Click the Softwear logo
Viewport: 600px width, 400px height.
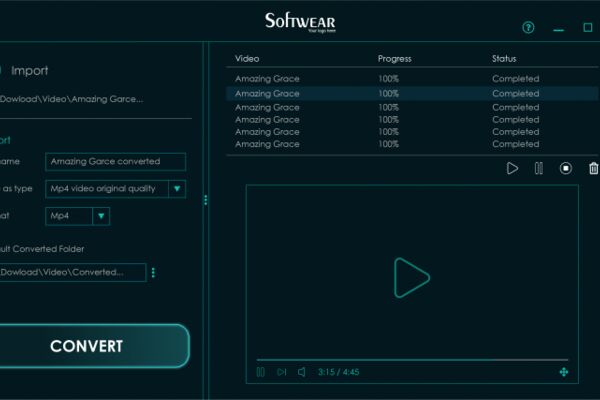tap(300, 22)
